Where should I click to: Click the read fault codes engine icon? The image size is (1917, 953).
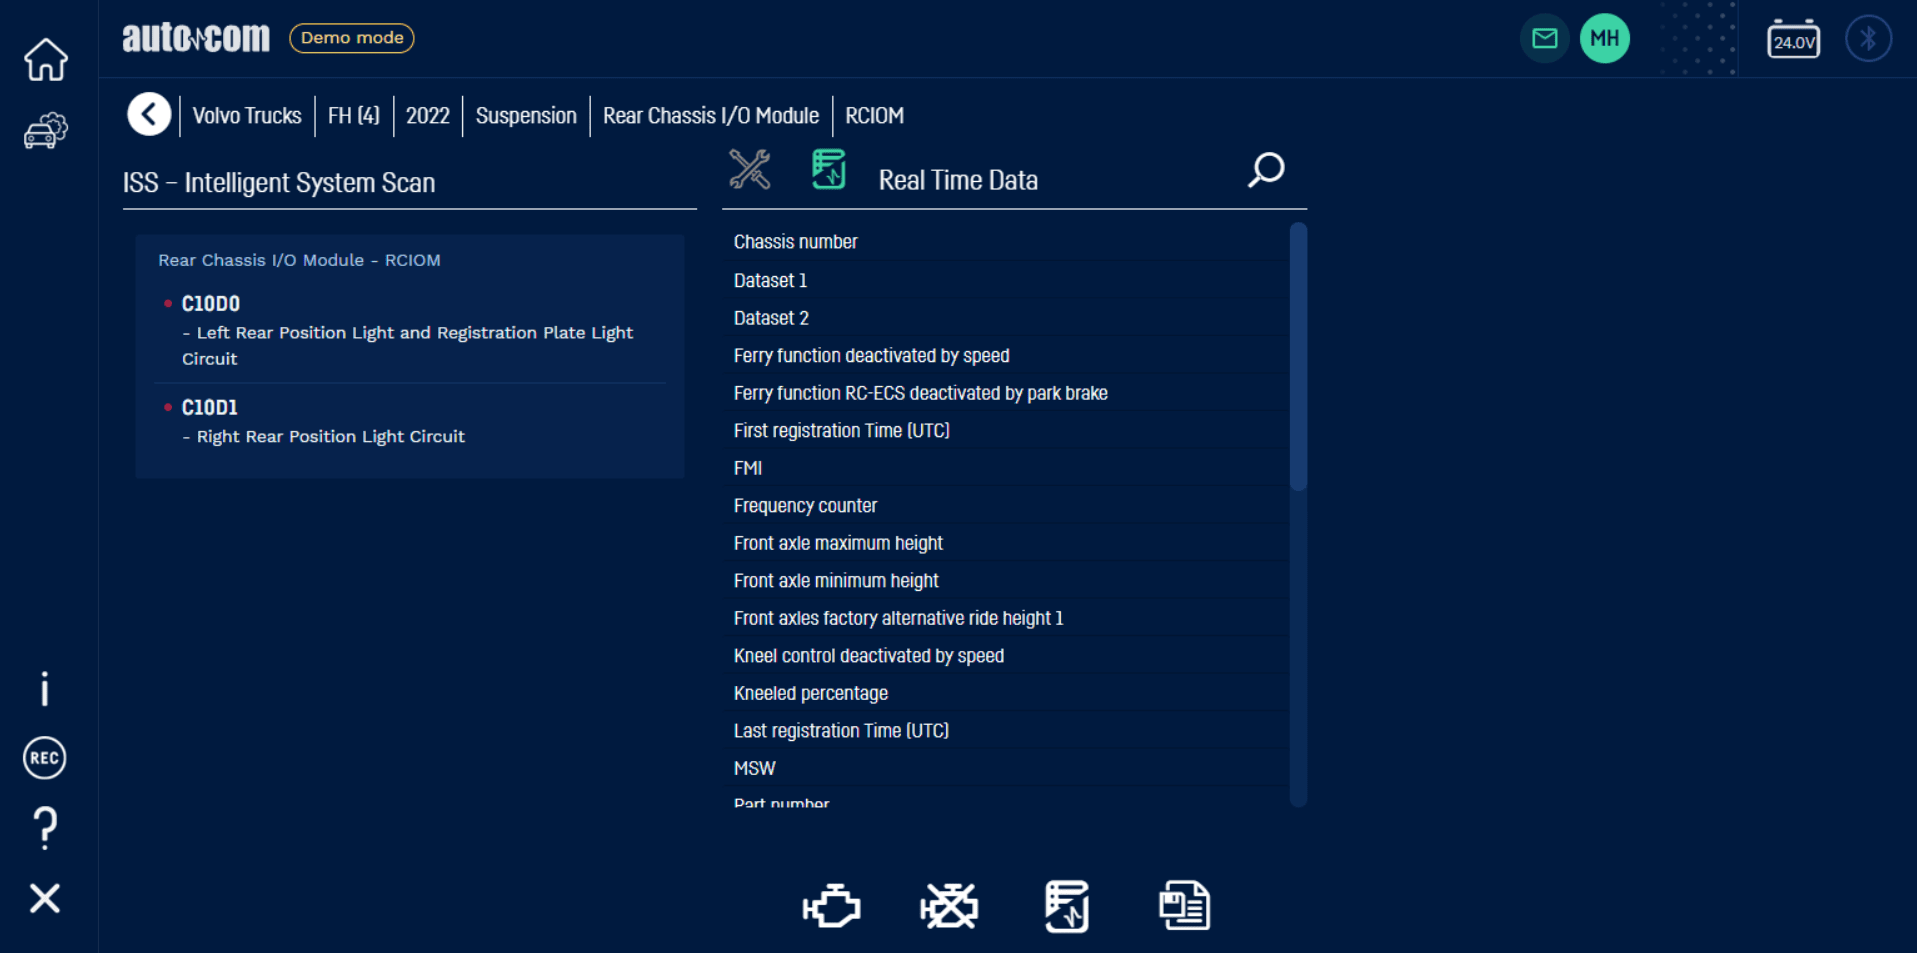831,906
